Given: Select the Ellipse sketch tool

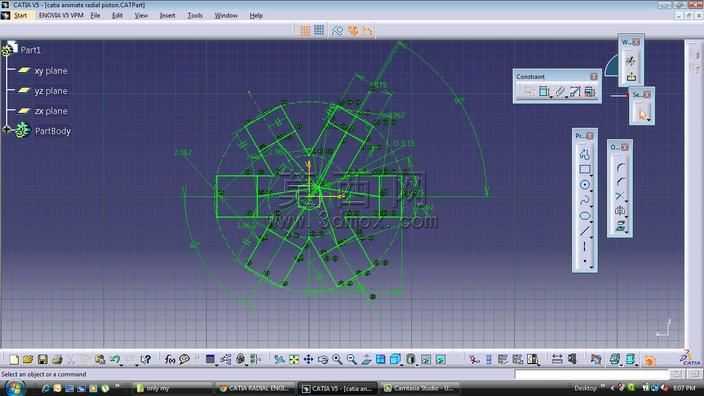Looking at the screenshot, I should (584, 216).
